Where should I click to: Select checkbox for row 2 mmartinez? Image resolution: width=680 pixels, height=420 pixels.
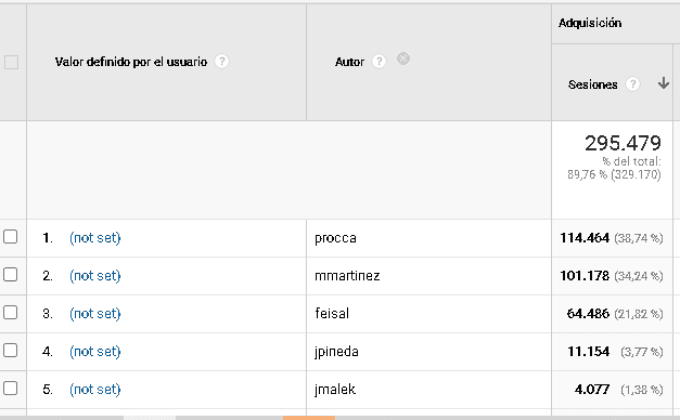[11, 275]
